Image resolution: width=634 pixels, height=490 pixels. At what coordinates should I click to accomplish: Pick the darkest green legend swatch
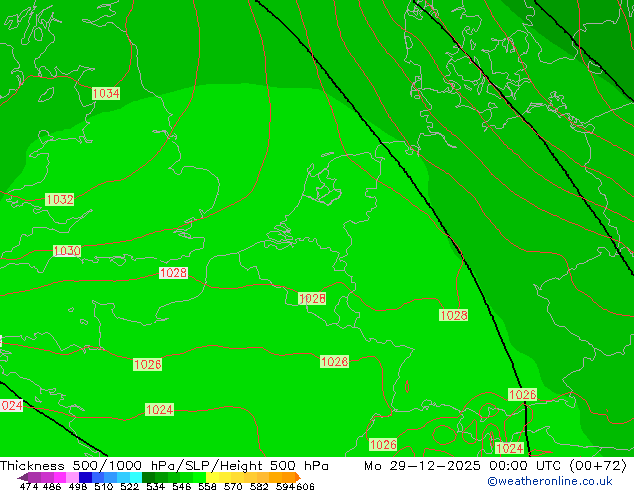(148, 477)
